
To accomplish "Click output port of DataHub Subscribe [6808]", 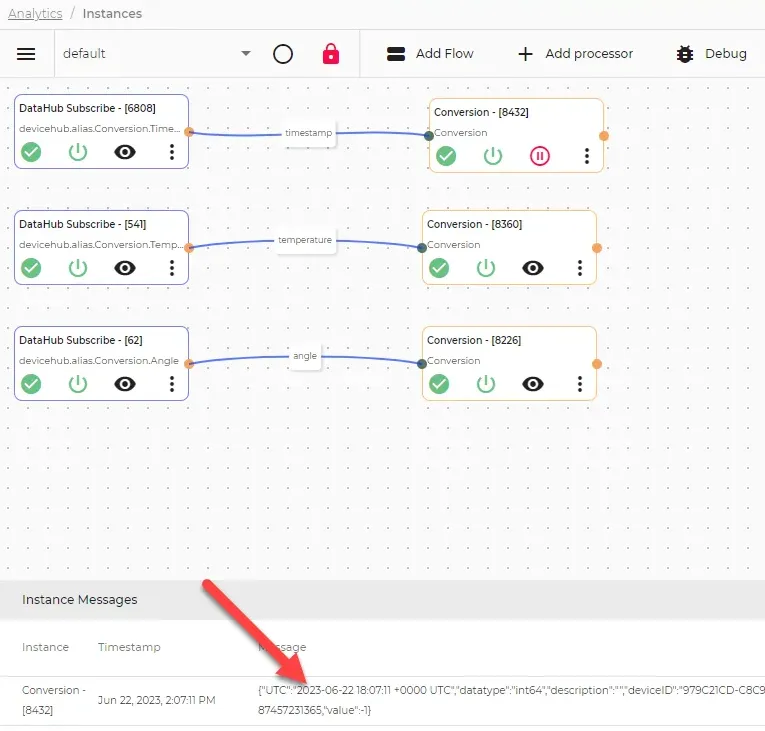I will click(189, 132).
